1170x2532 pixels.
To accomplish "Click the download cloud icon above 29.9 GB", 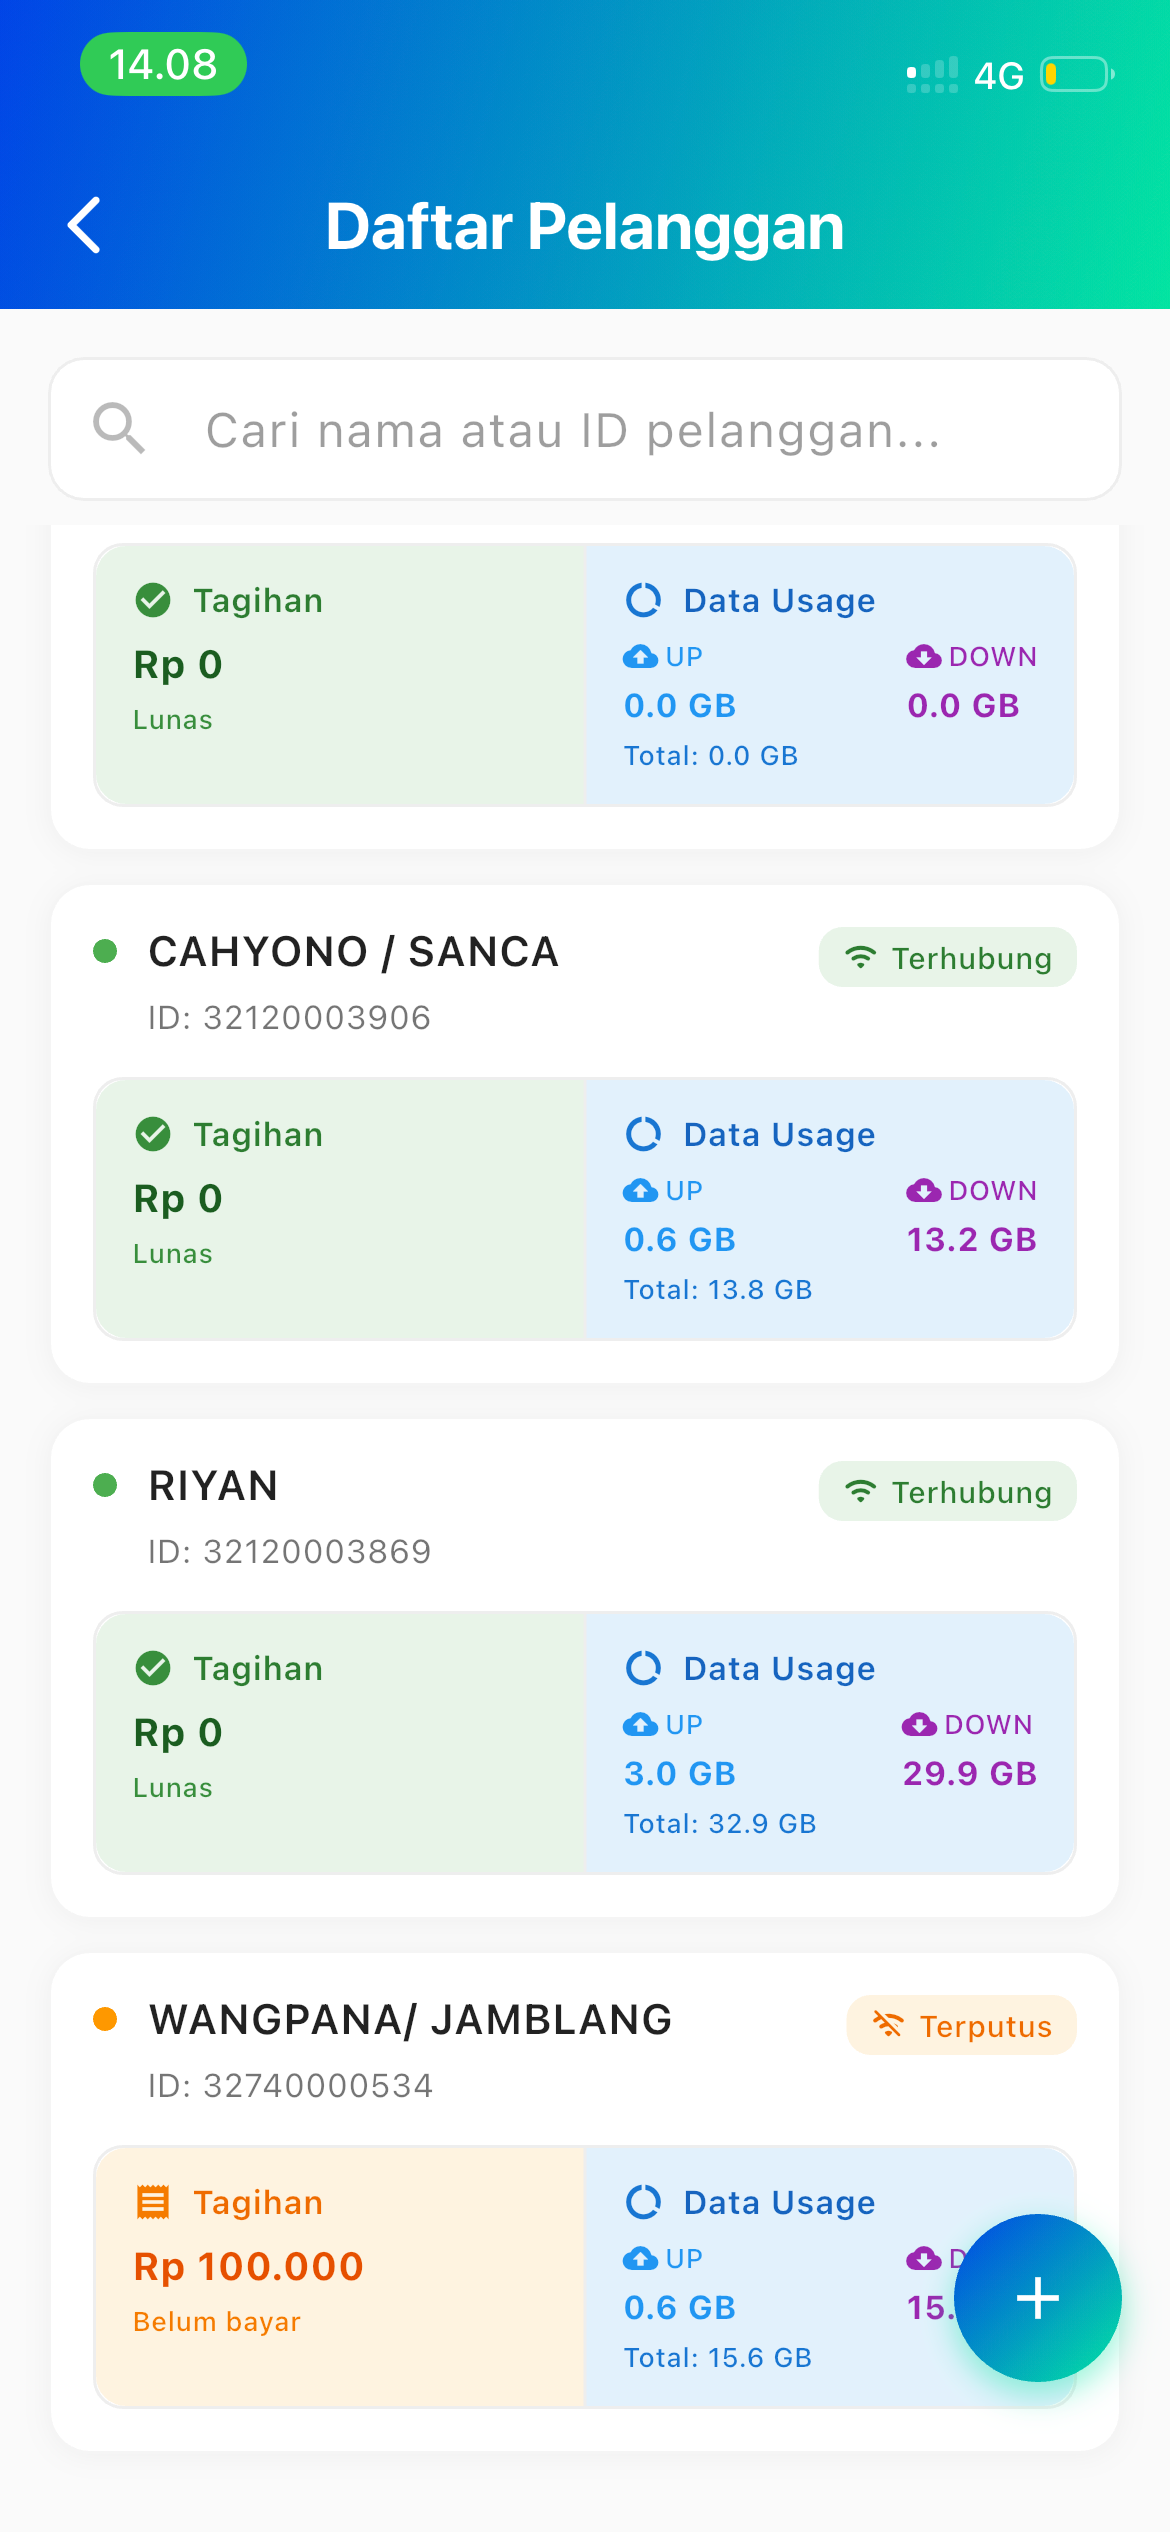I will pos(919,1724).
